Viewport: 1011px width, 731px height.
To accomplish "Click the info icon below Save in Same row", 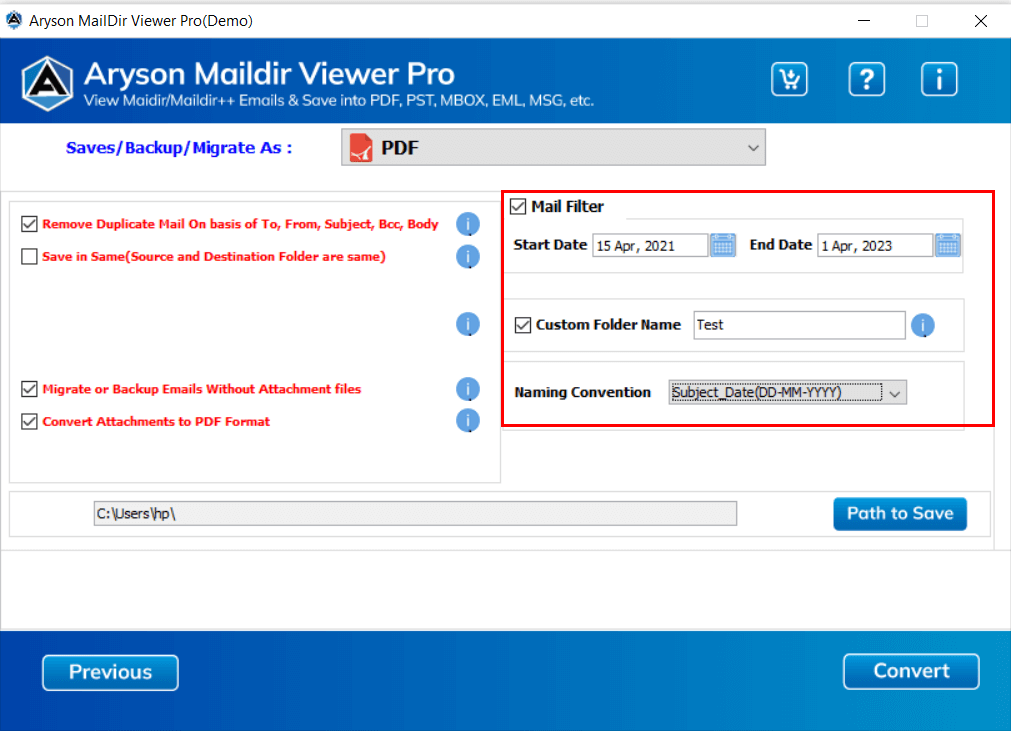I will (467, 324).
